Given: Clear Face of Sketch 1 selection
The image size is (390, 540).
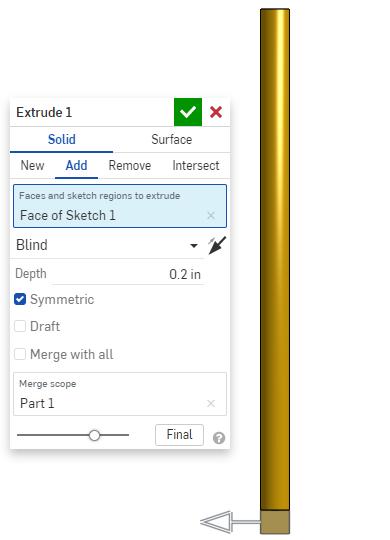Looking at the screenshot, I should (x=211, y=216).
